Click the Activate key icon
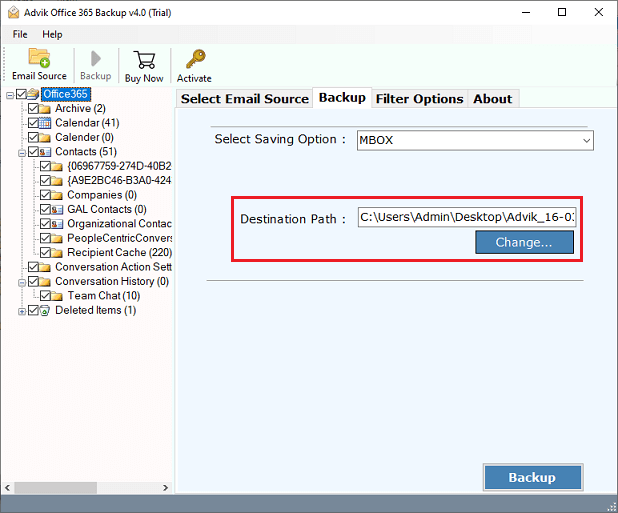The width and height of the screenshot is (618, 513). (195, 59)
